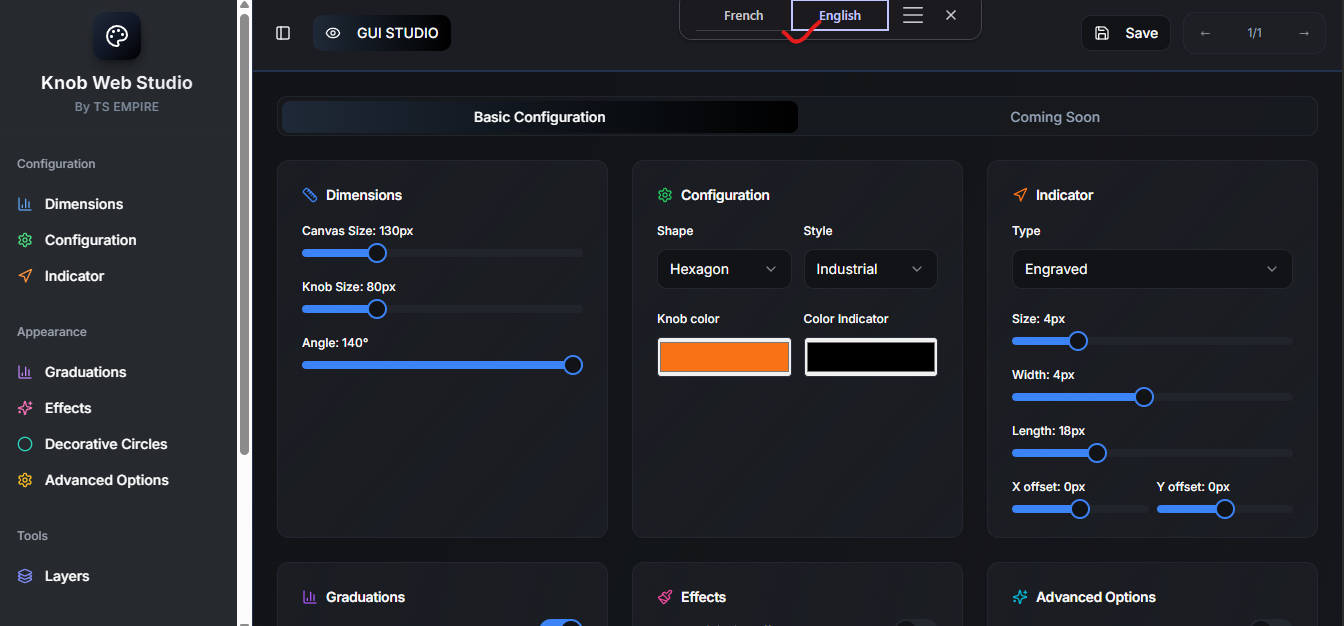
Task: Open Advanced Options in the sidebar
Action: (107, 480)
